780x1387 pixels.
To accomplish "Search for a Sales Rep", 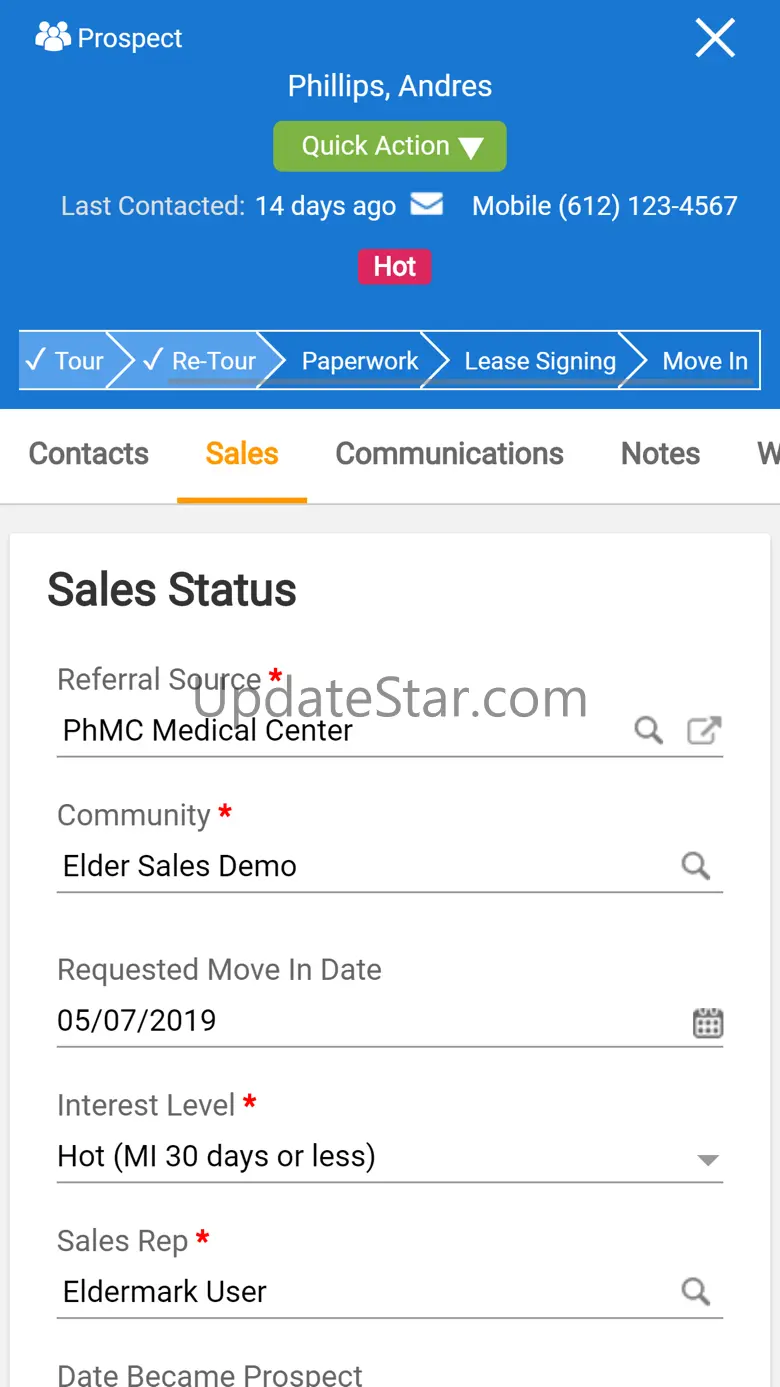I will tap(696, 1292).
